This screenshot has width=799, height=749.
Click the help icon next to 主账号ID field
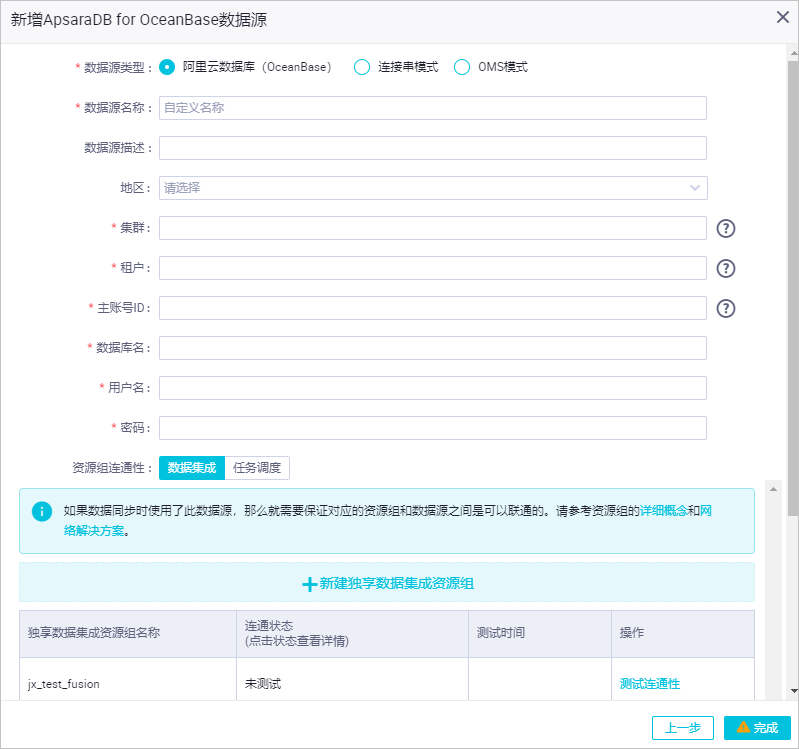[726, 308]
